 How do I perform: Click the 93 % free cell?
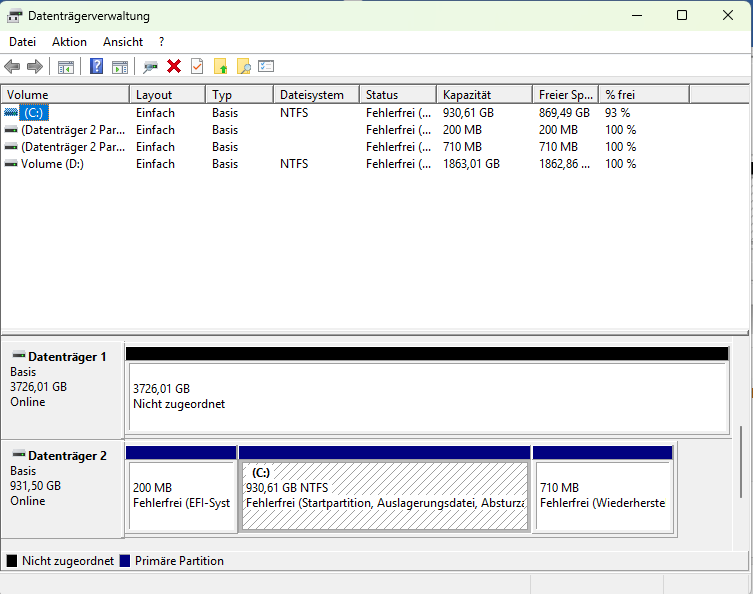pos(618,113)
